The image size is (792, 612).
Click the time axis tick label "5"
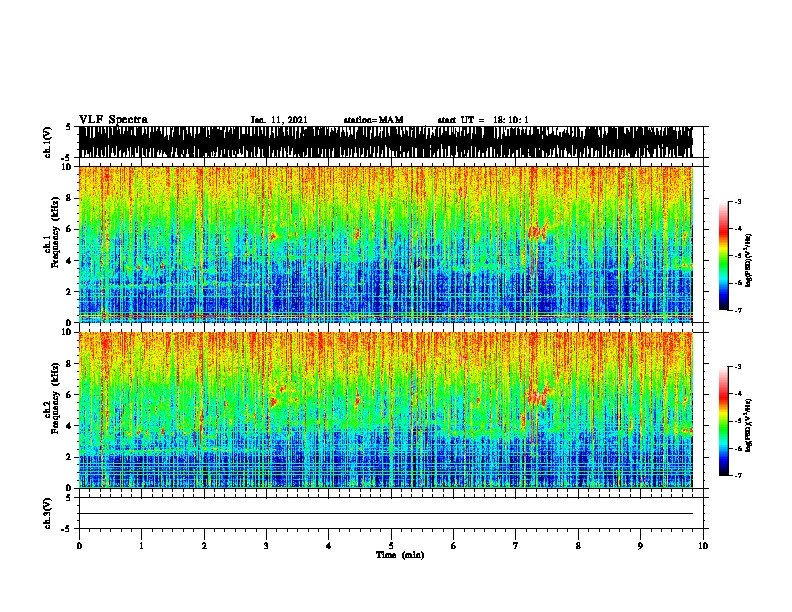tap(391, 546)
